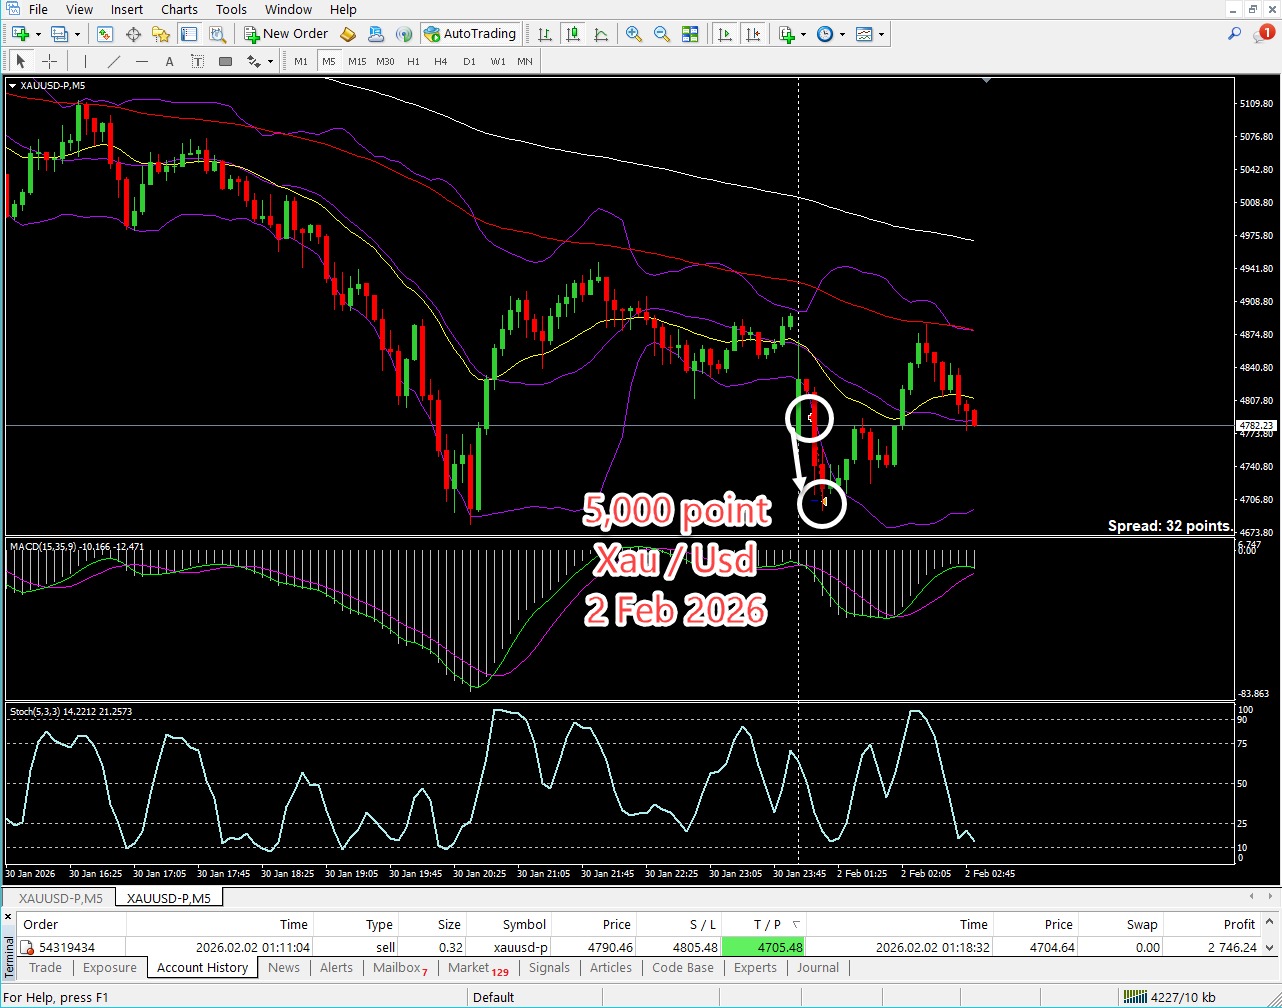Image resolution: width=1282 pixels, height=1008 pixels.
Task: Zoom out of the chart
Action: [x=661, y=34]
